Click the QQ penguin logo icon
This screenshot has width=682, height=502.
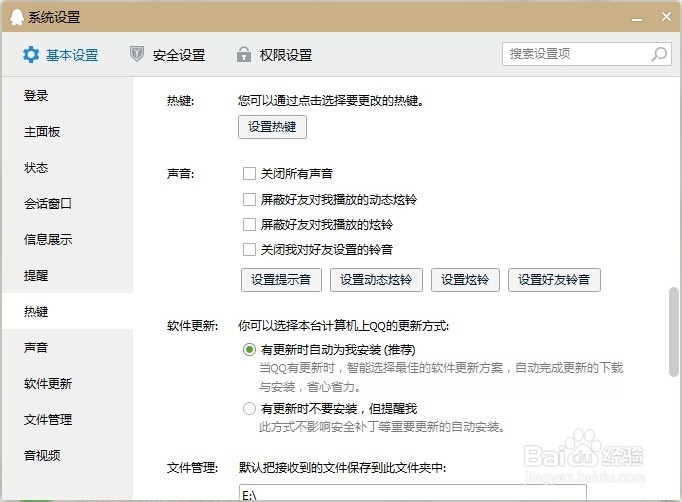tap(17, 17)
